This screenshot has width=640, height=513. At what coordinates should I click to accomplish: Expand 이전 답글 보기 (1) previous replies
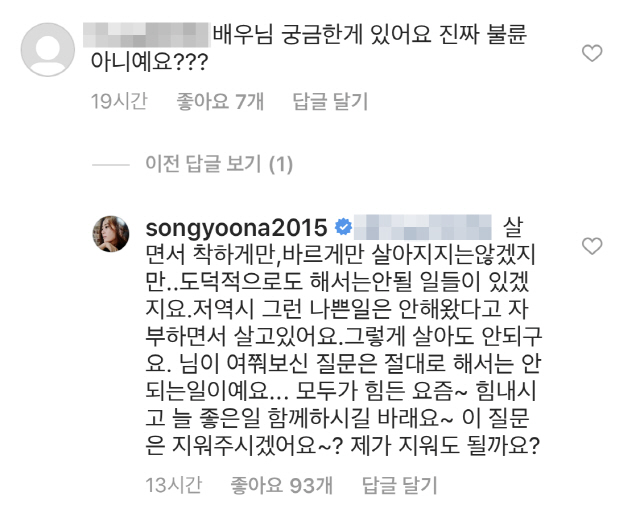pos(219,164)
